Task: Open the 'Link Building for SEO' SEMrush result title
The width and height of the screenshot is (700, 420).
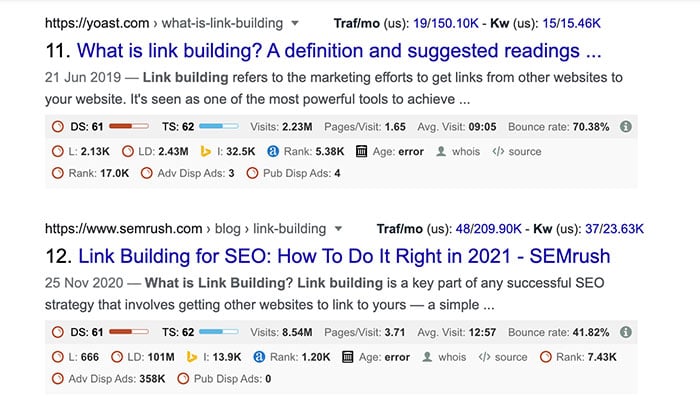Action: coord(344,256)
